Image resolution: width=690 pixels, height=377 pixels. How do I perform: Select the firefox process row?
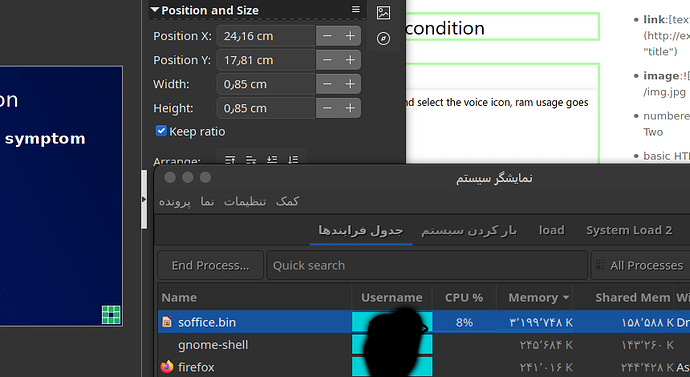pos(424,367)
